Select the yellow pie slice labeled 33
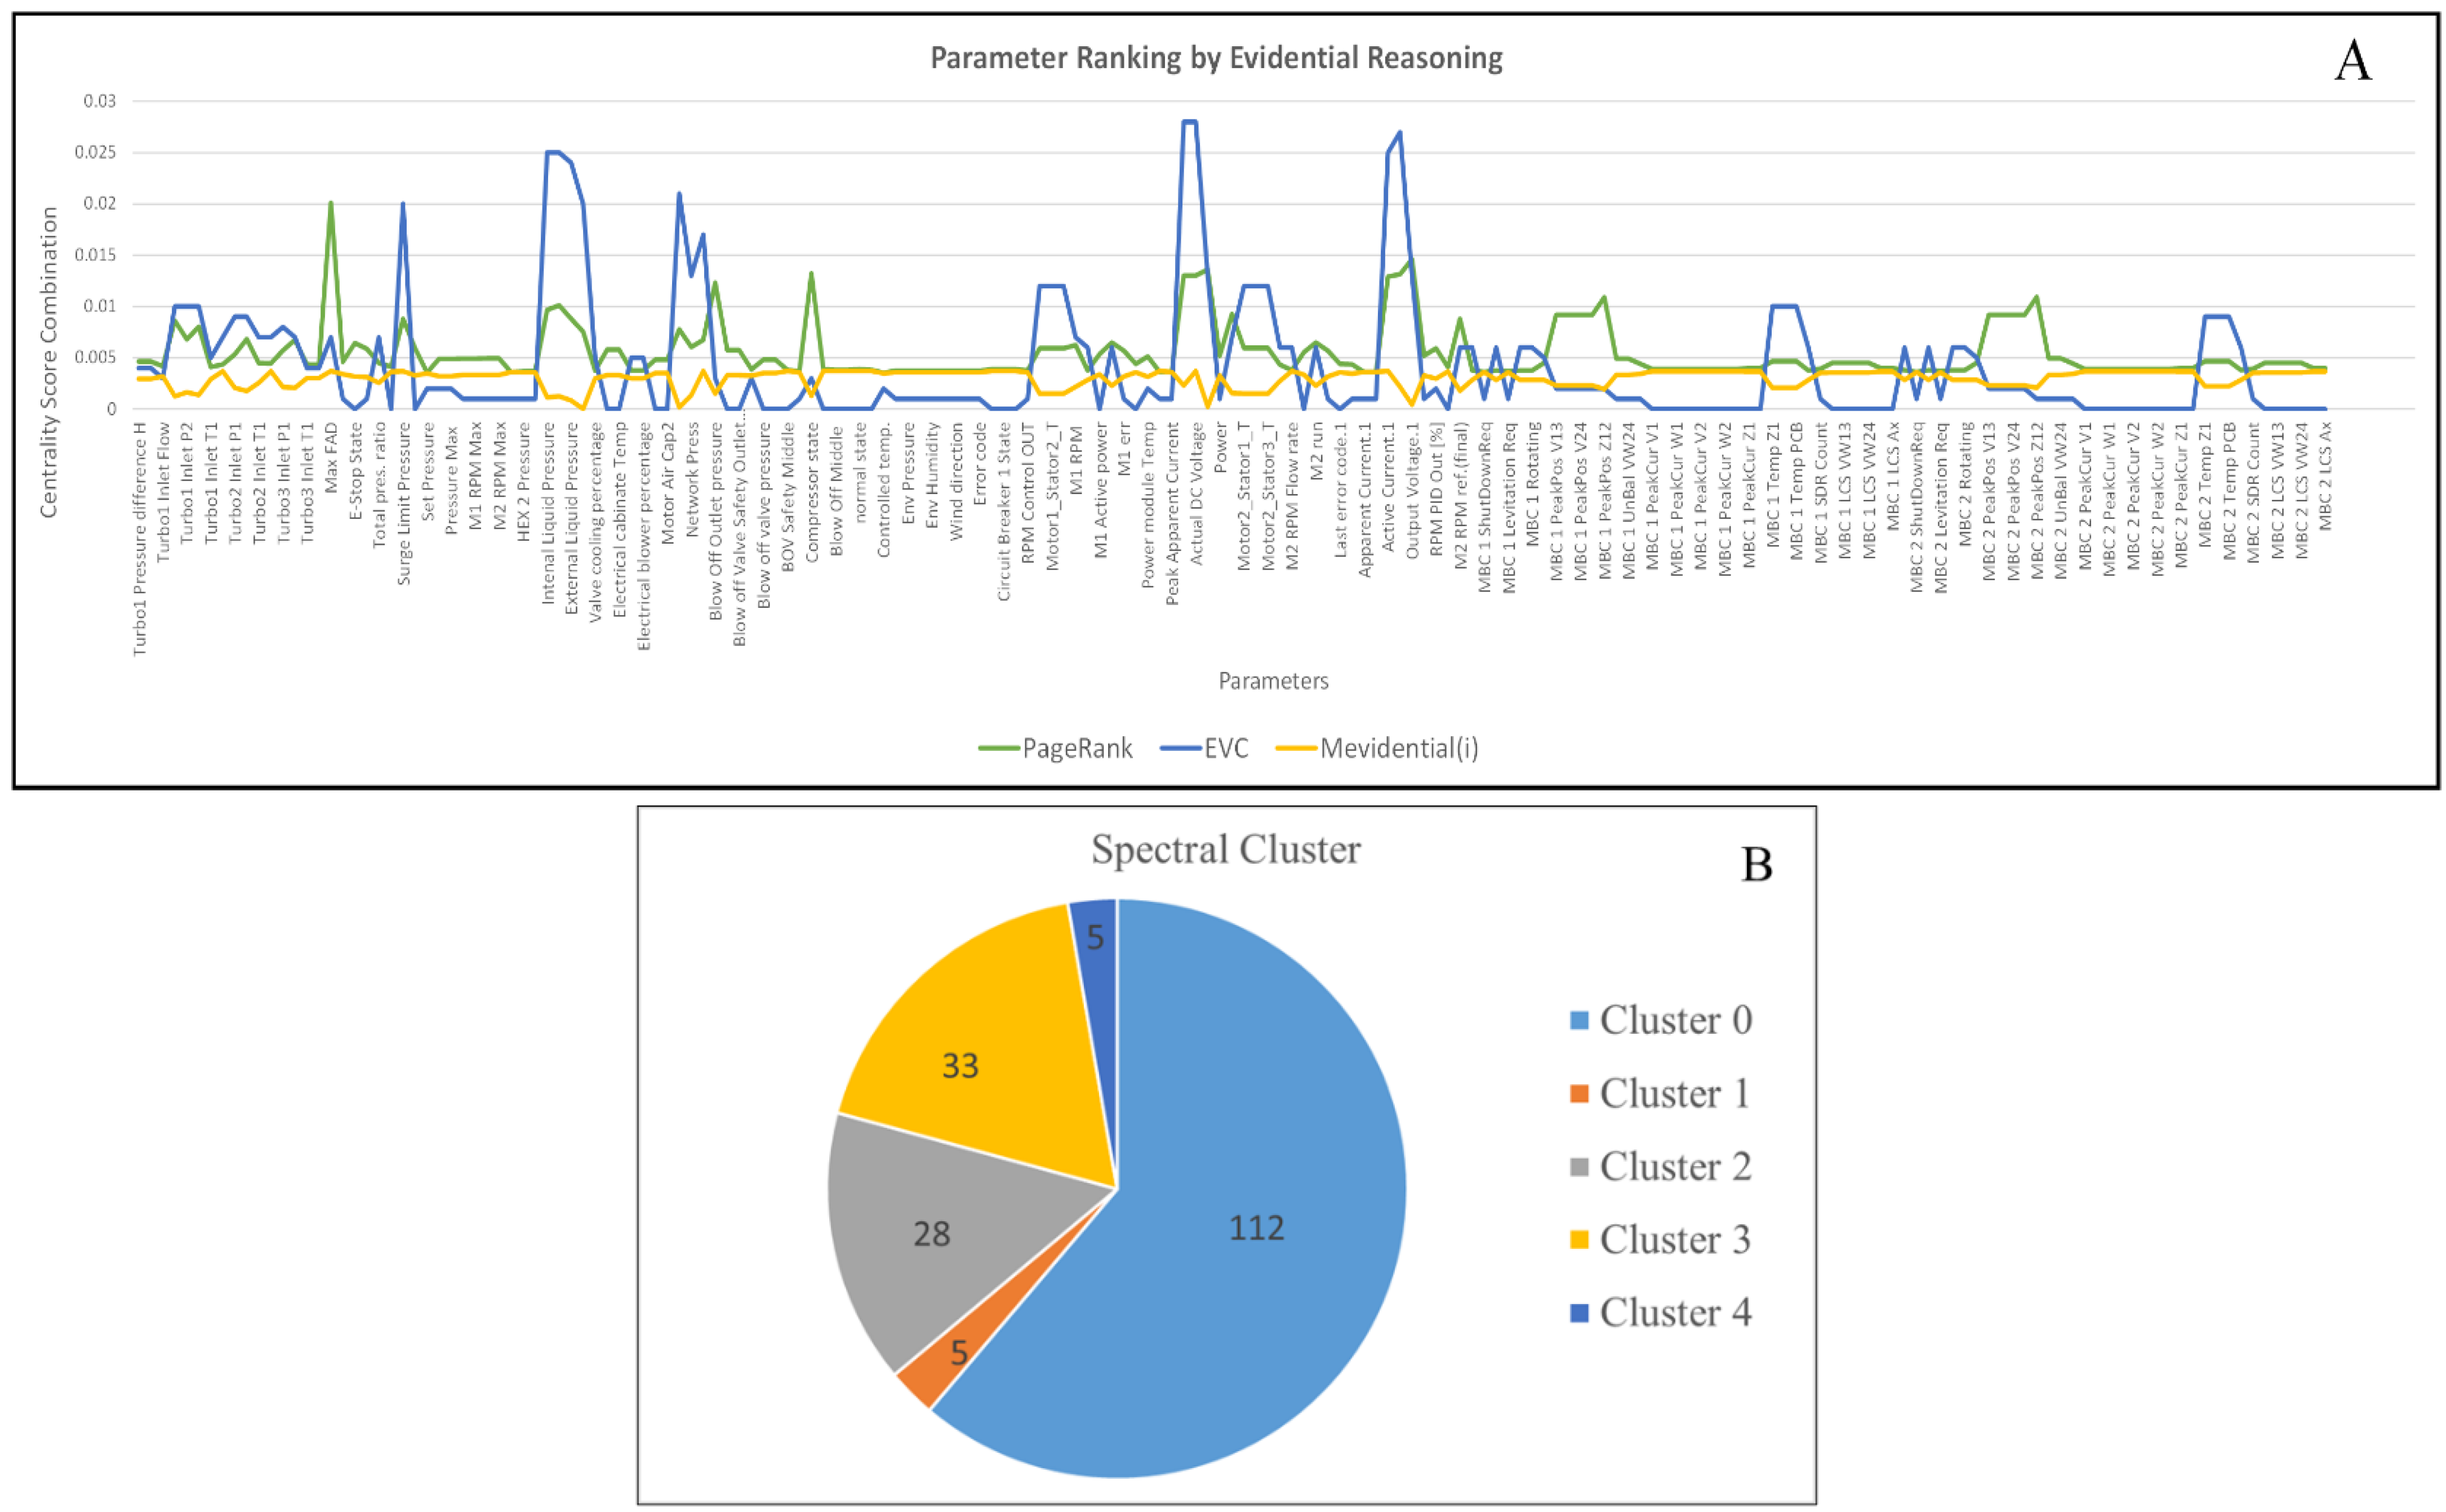This screenshot has width=2446, height=1512. [x=975, y=1050]
